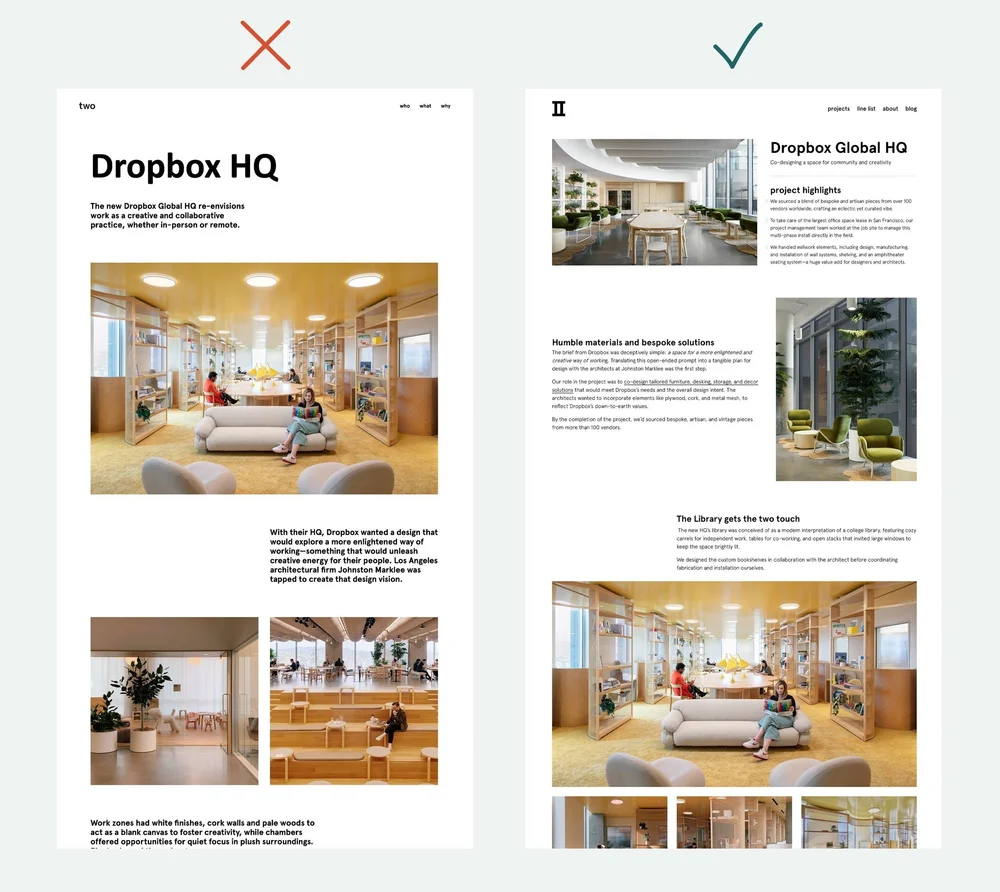Screen dimensions: 1000x892
Task: Open "blog" in right page navigation
Action: click(x=911, y=109)
